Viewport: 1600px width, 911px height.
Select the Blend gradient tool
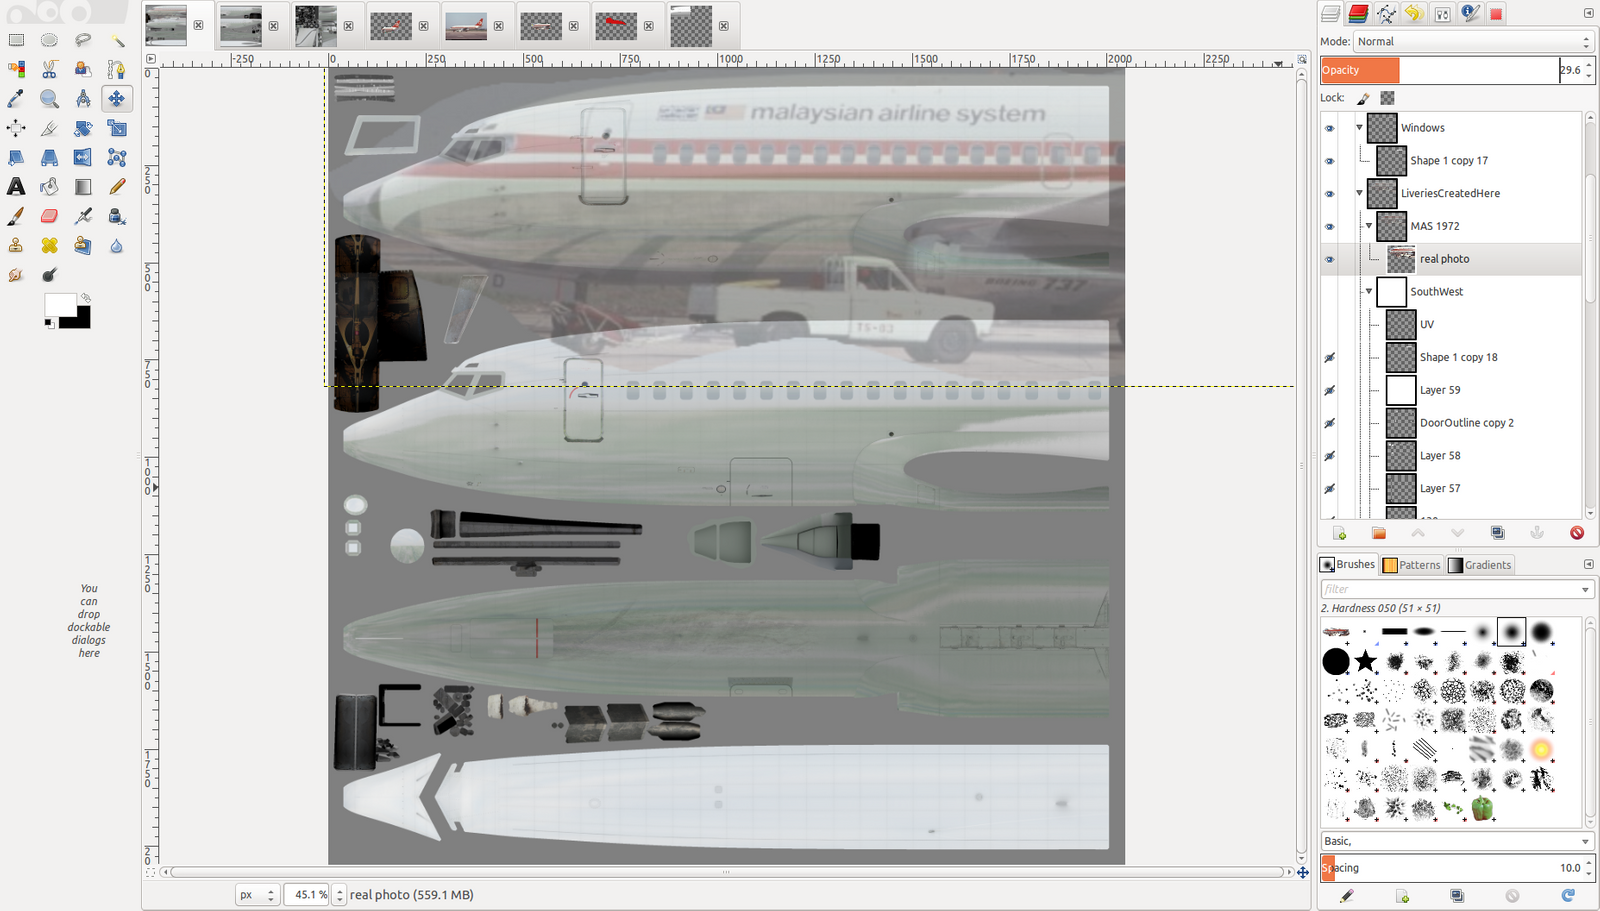pos(83,186)
